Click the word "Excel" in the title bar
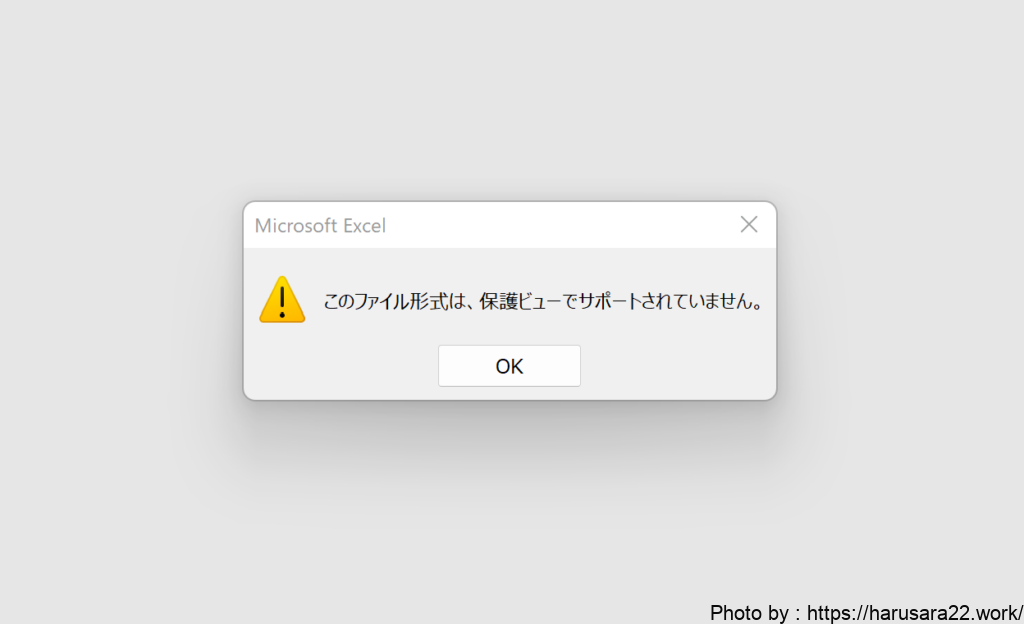1024x624 pixels. coord(364,226)
